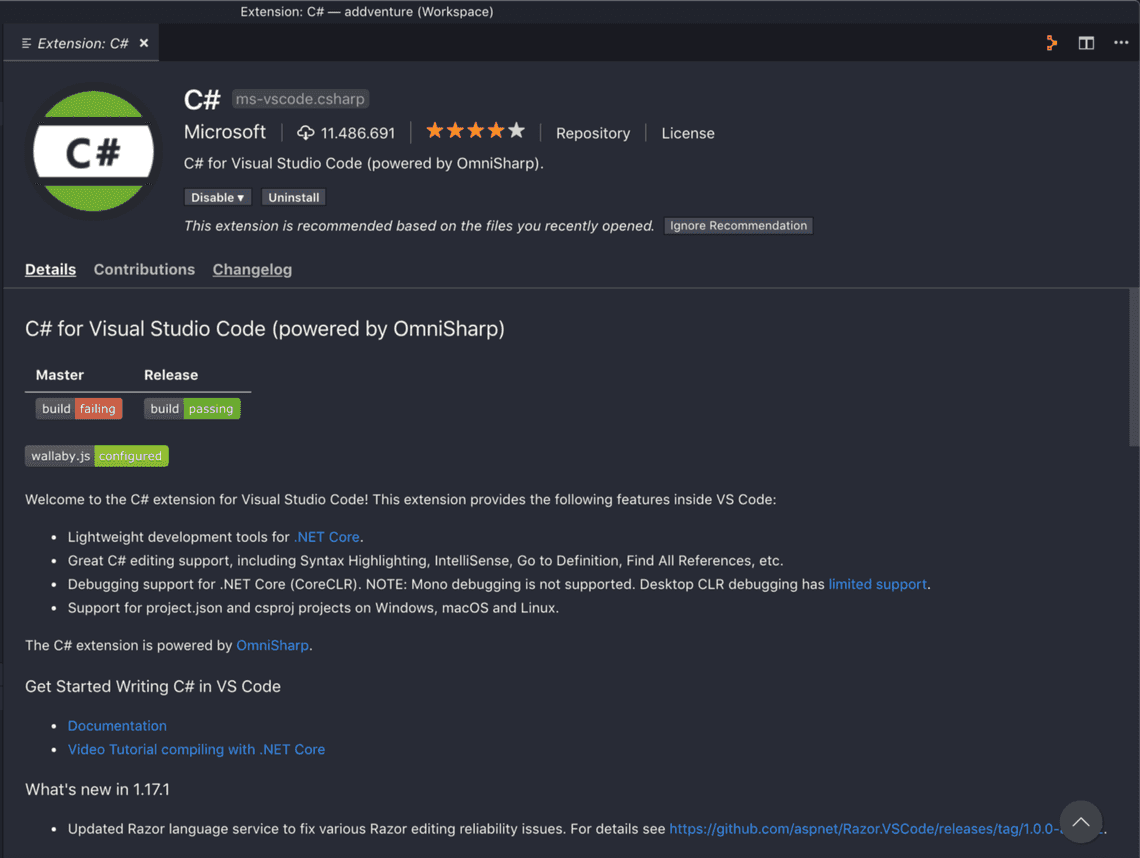Open the Changelog tab
Screen dimensions: 1140x858
[x=252, y=269]
